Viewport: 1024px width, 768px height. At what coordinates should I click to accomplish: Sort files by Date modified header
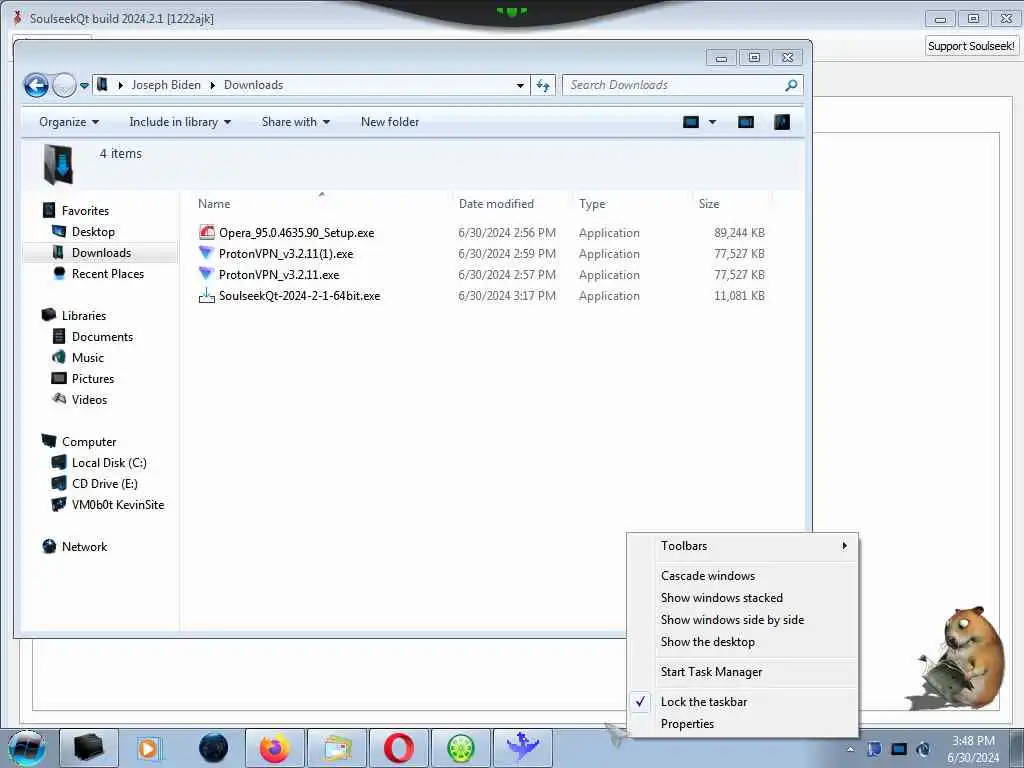pos(496,204)
